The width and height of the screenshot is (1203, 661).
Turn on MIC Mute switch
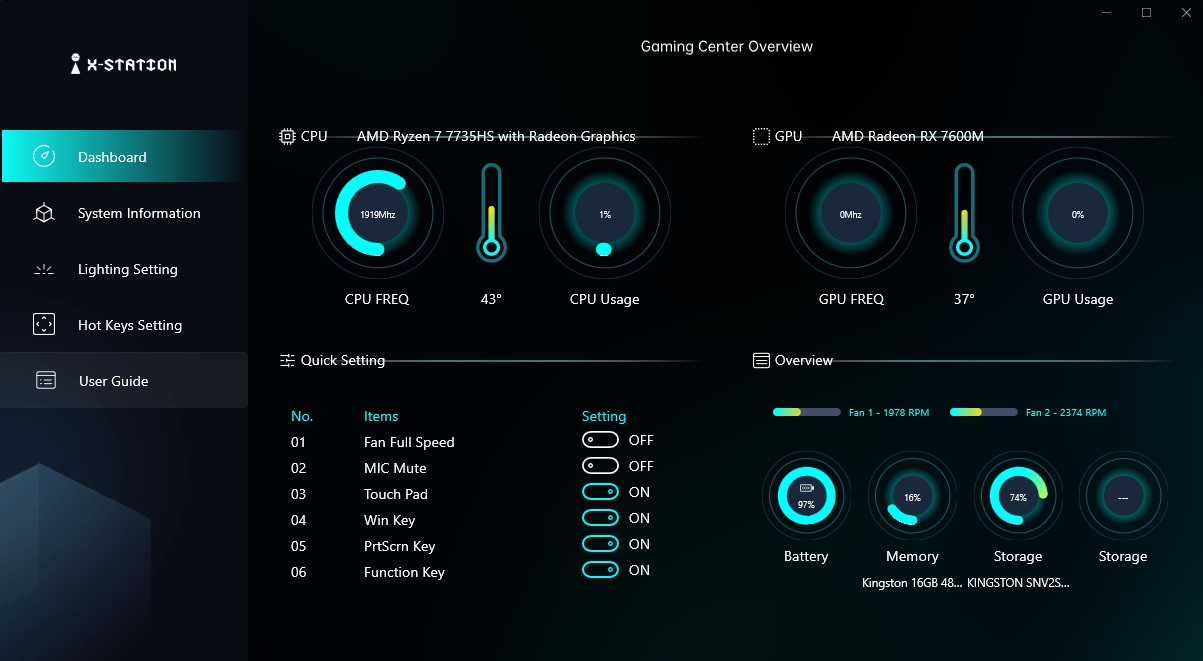tap(601, 466)
